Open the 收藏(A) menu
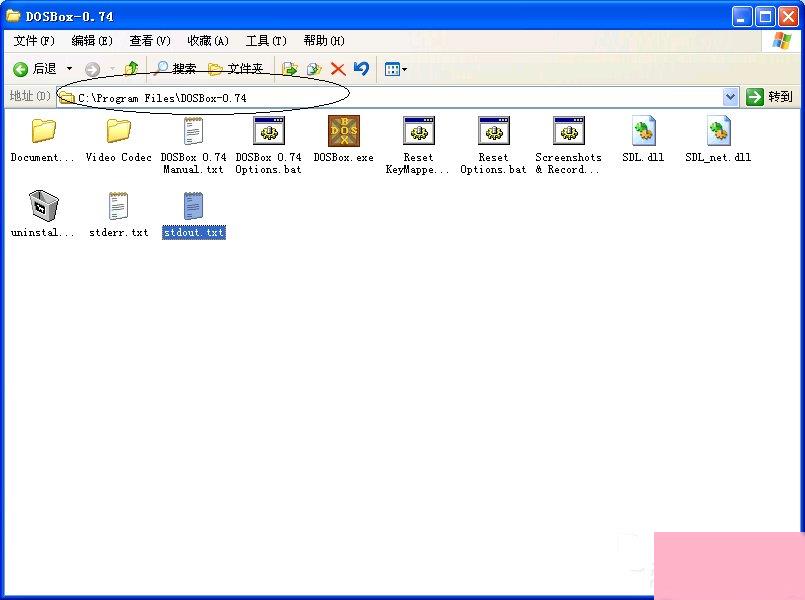Screen dimensions: 805x600 pos(208,41)
